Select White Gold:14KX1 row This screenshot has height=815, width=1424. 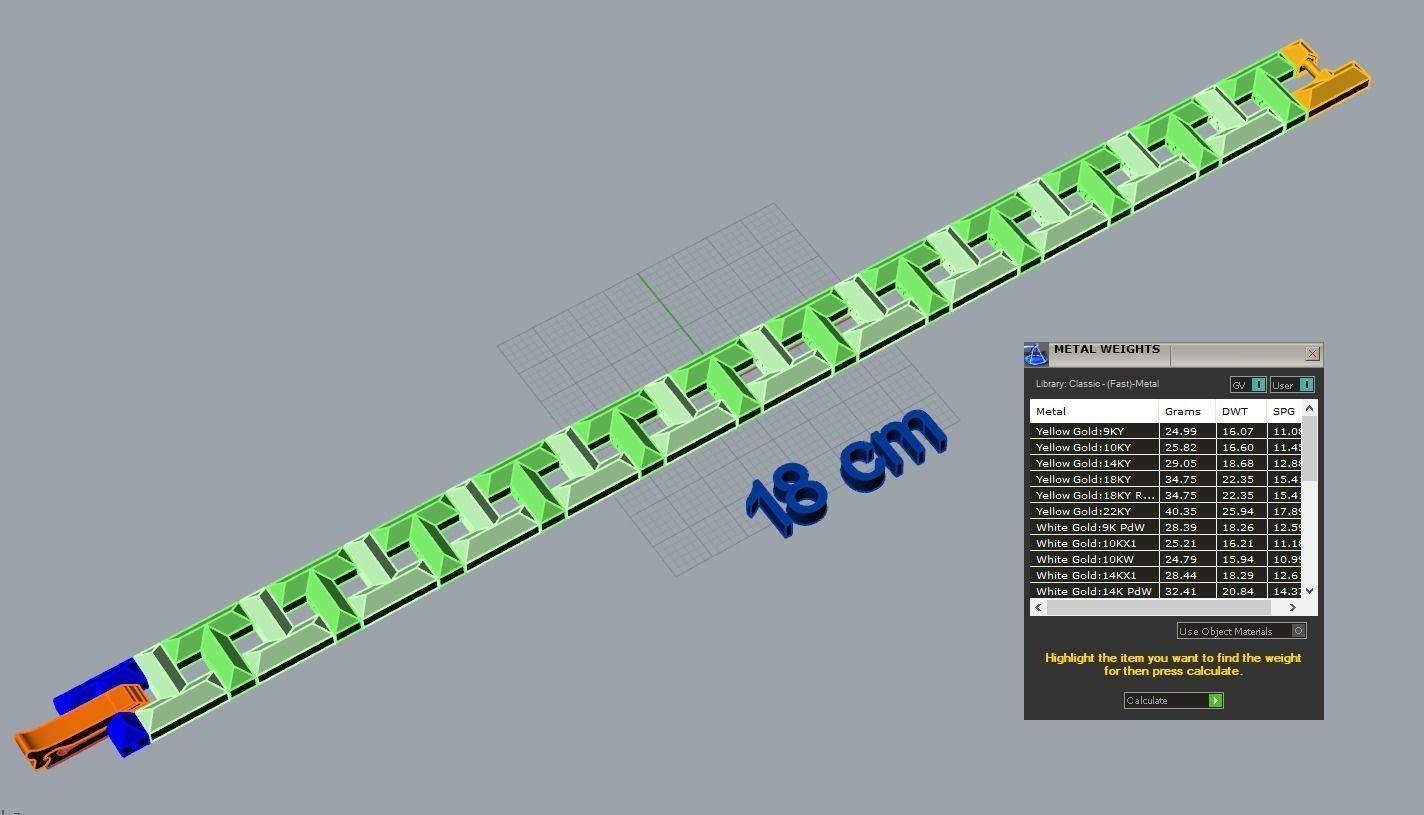pyautogui.click(x=1166, y=575)
